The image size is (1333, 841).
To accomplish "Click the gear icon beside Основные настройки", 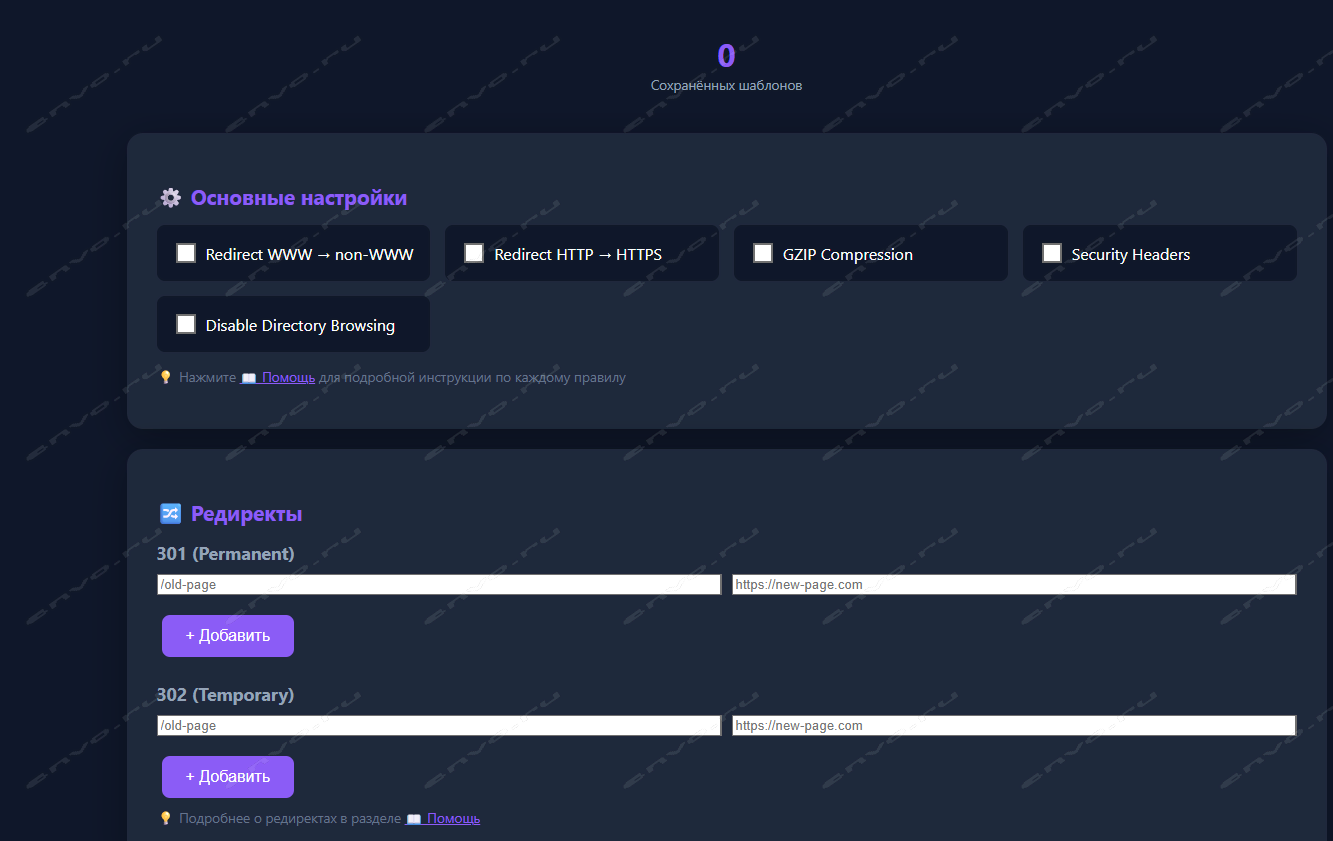I will 170,198.
